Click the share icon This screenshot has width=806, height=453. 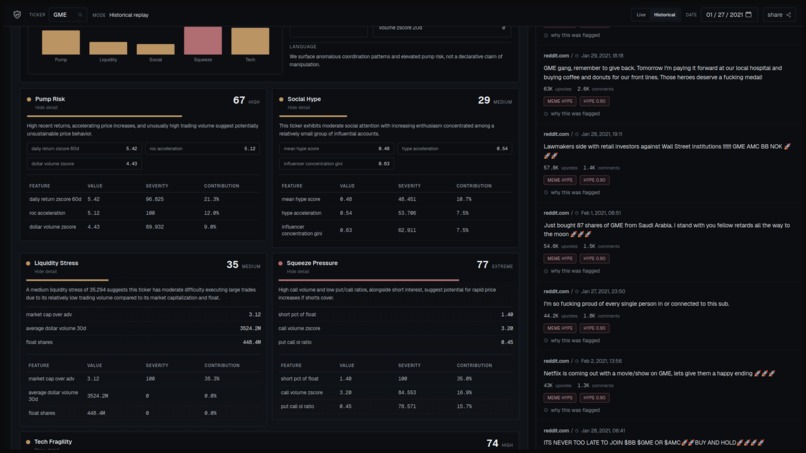(x=789, y=15)
